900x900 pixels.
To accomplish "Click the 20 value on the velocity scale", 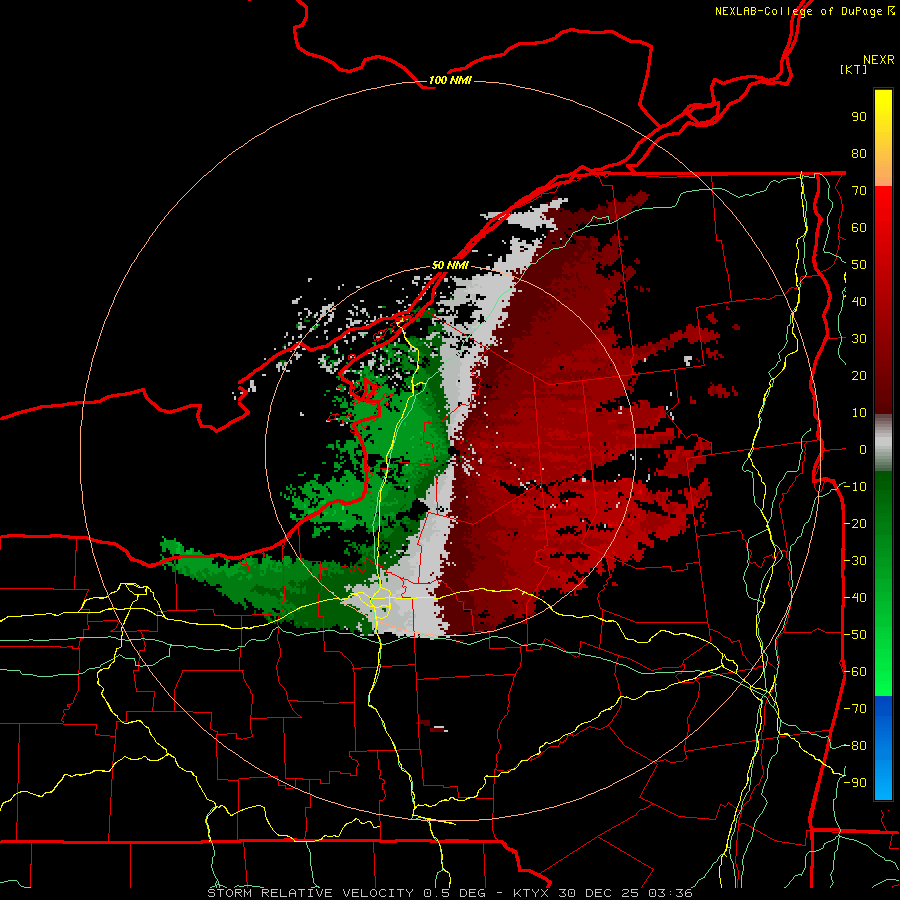I will point(859,376).
